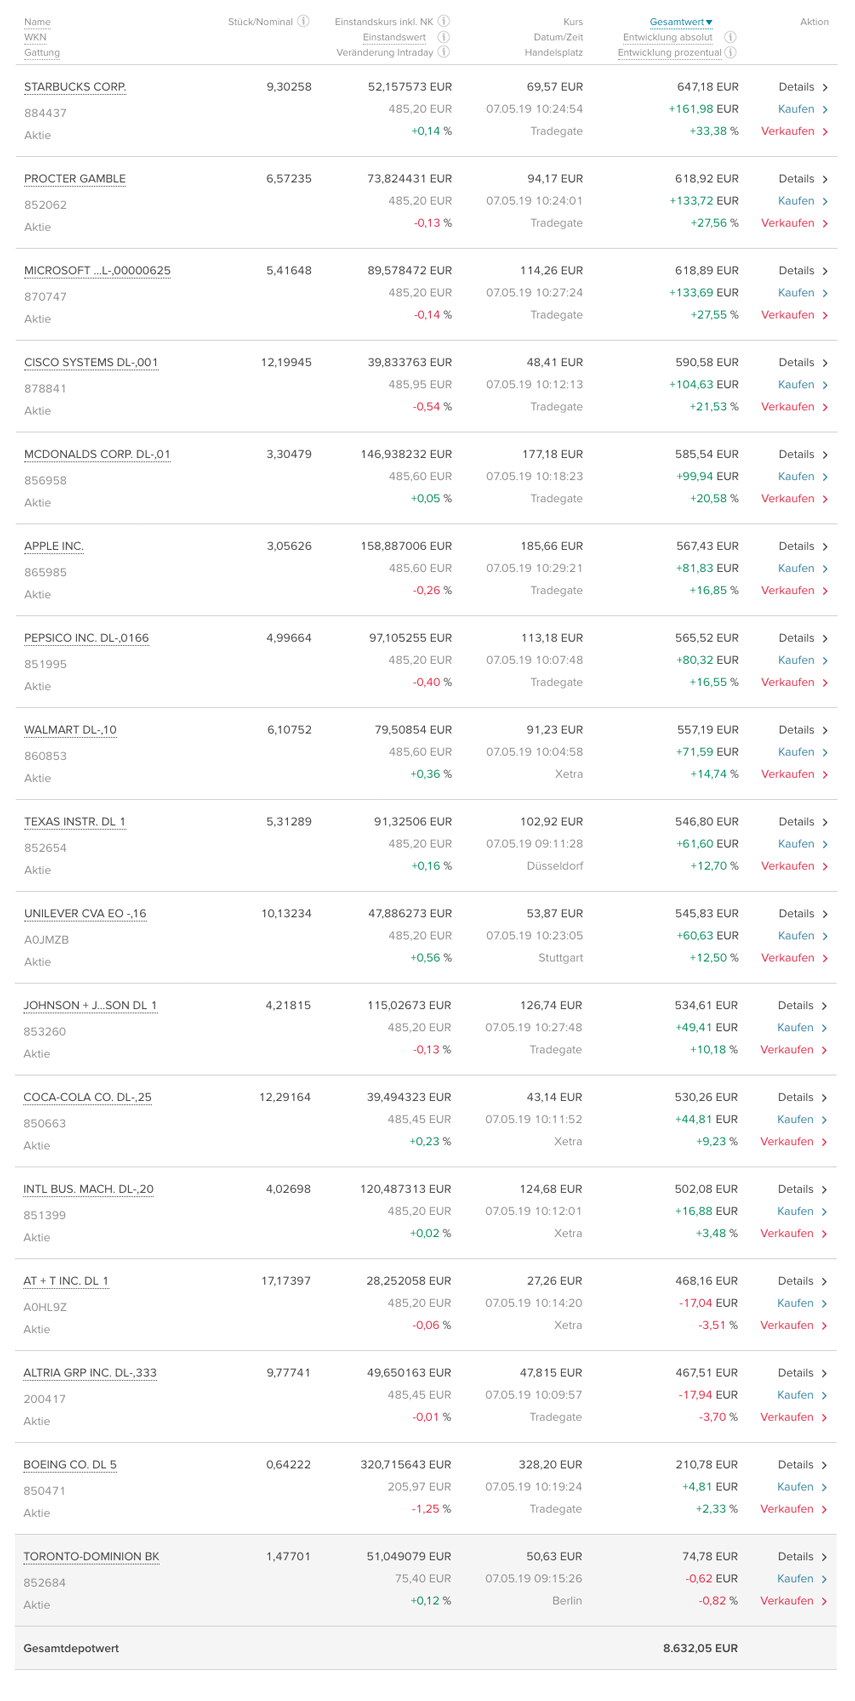The width and height of the screenshot is (855, 1701).
Task: Buy more Pepsico via Kaufen
Action: tap(796, 660)
